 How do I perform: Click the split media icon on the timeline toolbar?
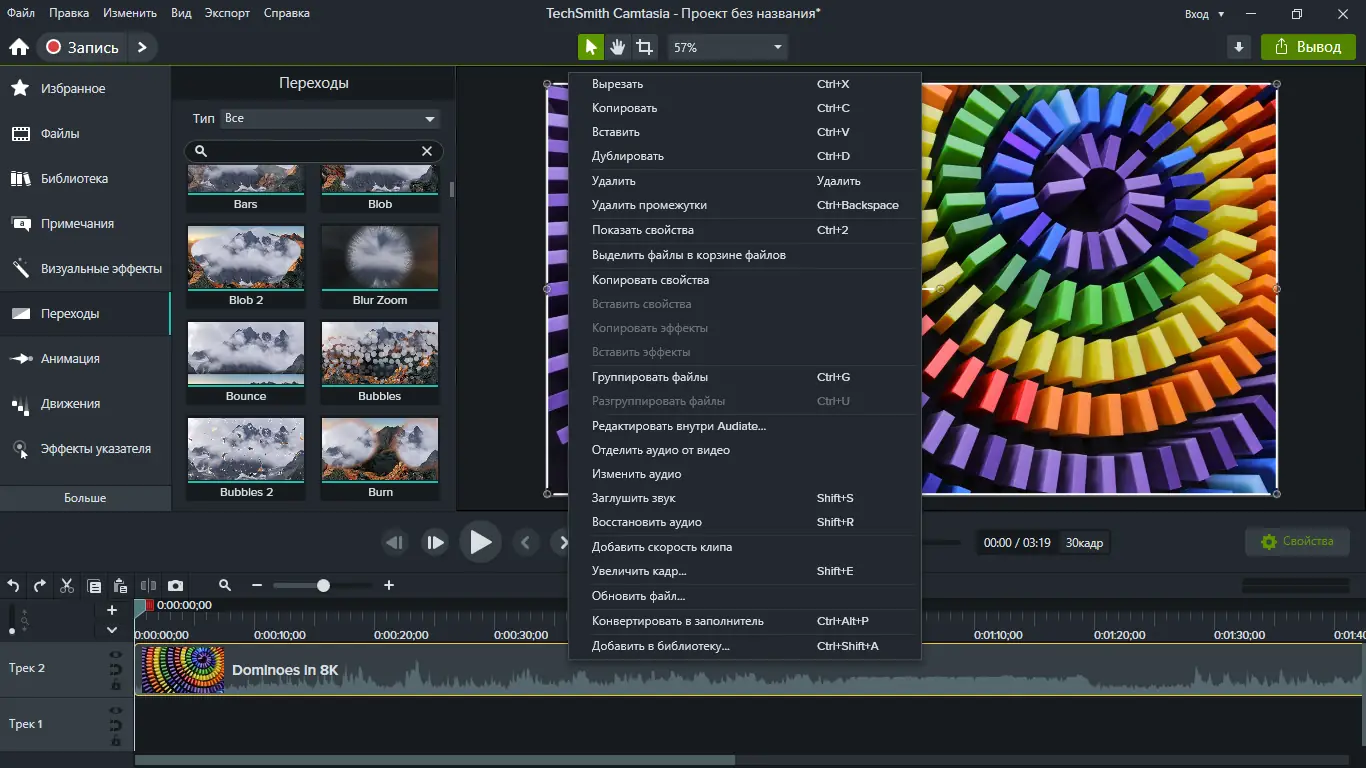148,586
